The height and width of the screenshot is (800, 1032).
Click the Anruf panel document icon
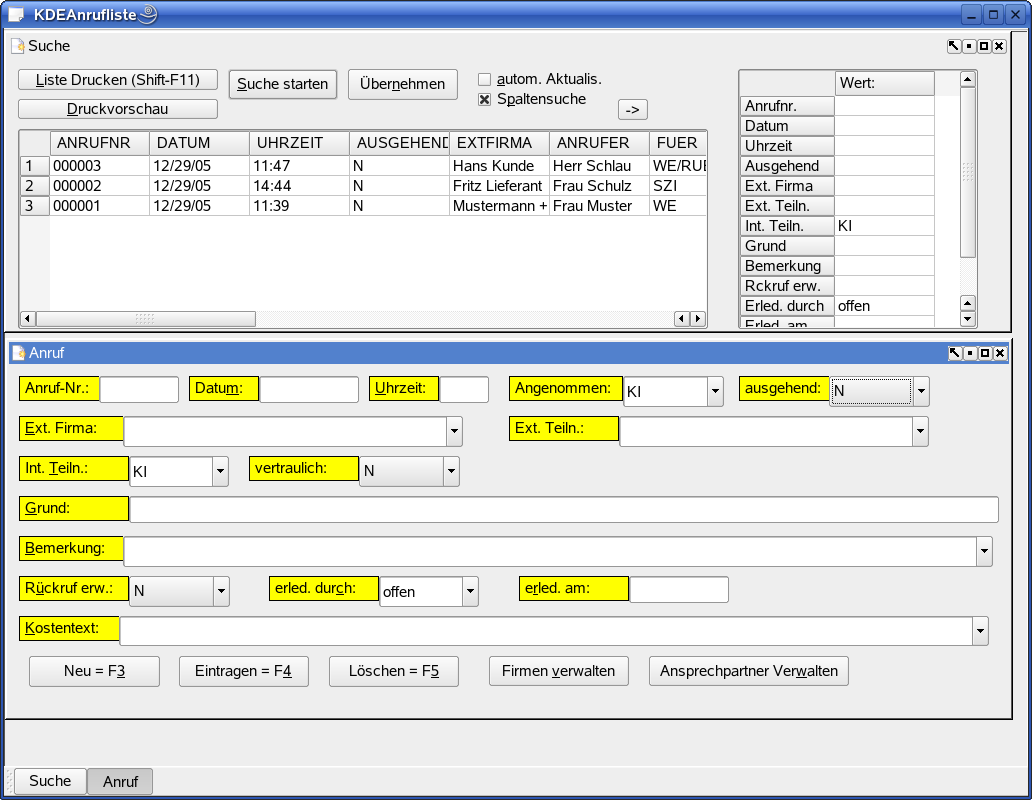tap(17, 353)
